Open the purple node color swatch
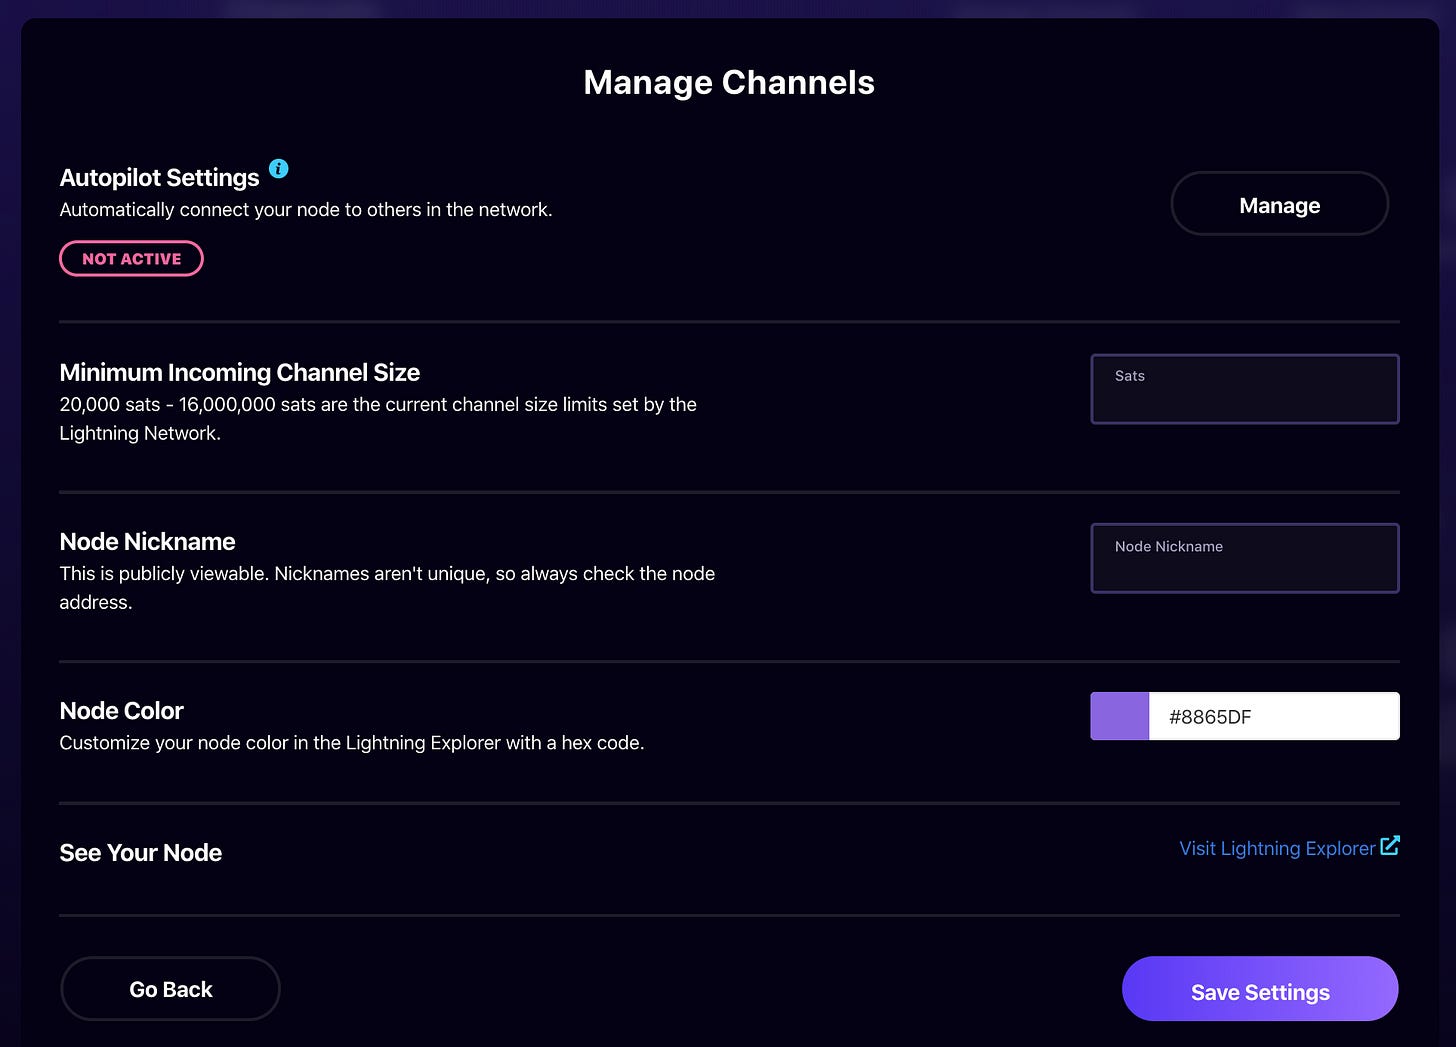The width and height of the screenshot is (1456, 1047). coord(1119,717)
